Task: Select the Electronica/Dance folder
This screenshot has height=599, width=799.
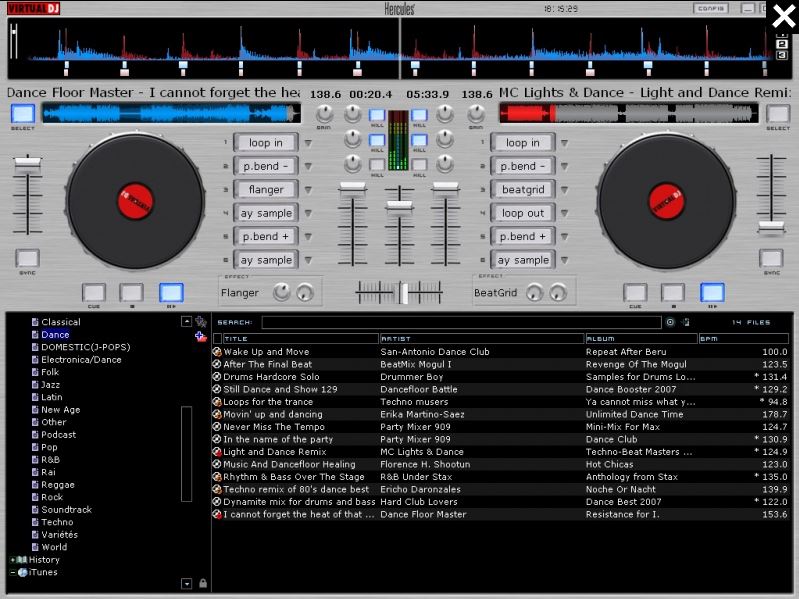Action: [x=81, y=360]
